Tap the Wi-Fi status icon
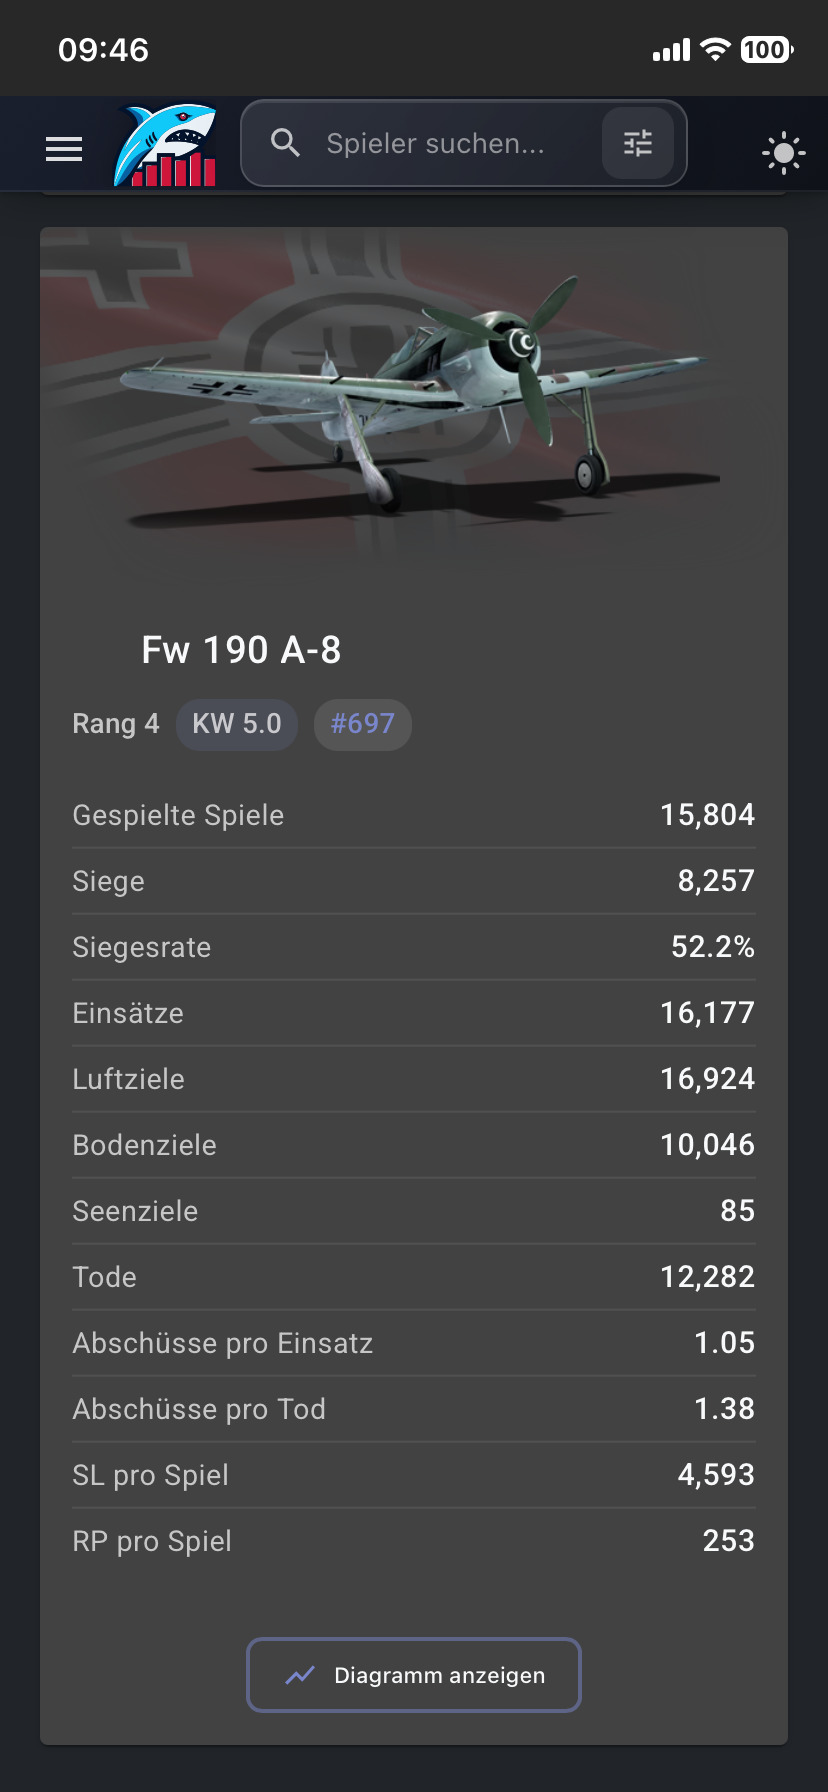The width and height of the screenshot is (828, 1792). coord(715,49)
